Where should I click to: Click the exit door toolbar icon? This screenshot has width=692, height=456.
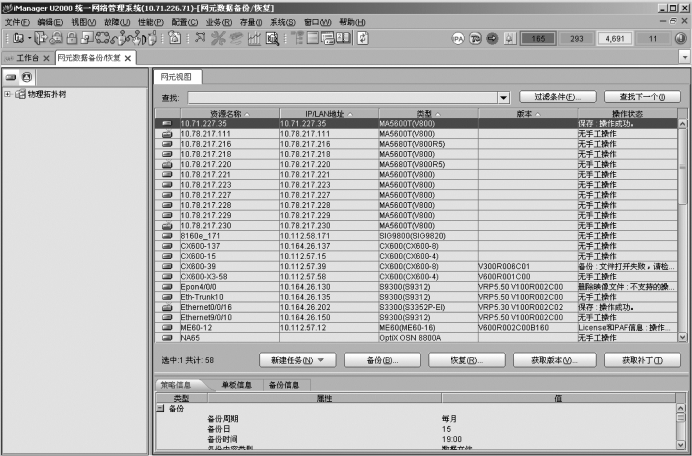coord(40,39)
